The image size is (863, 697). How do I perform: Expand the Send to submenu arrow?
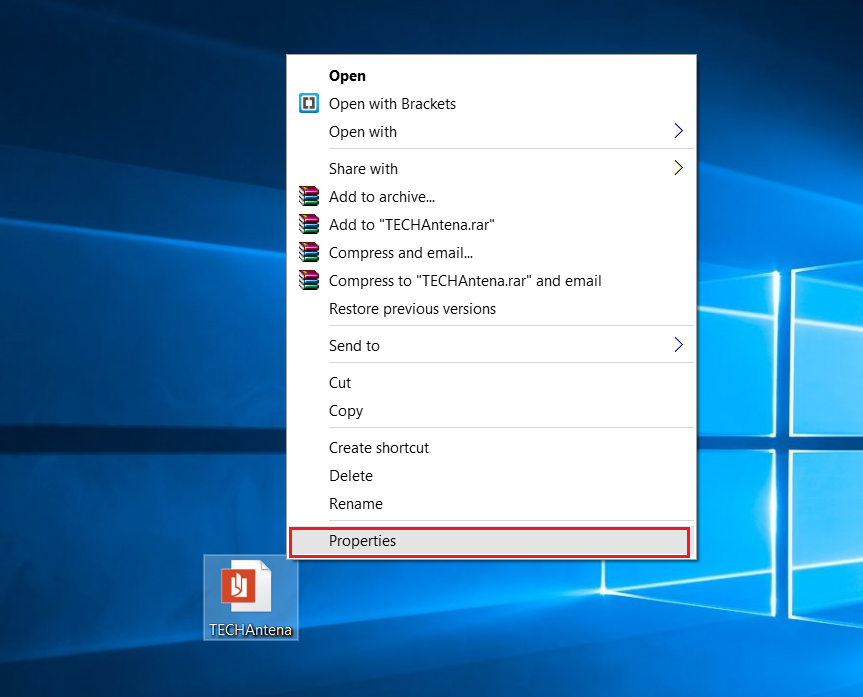679,345
